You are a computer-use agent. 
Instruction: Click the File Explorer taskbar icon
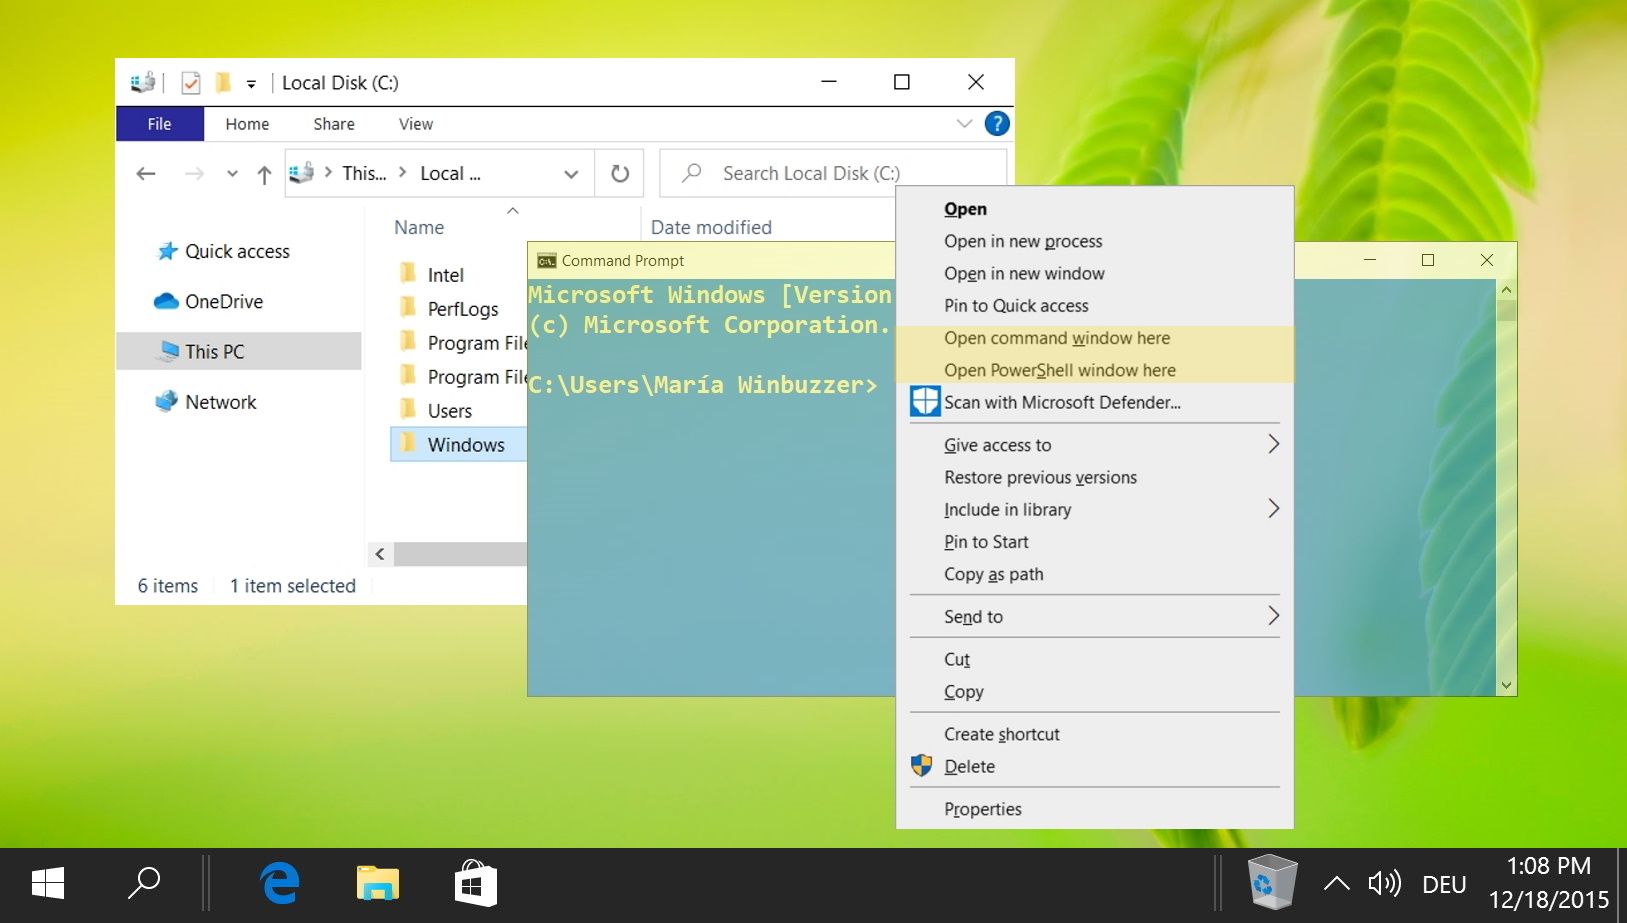376,883
